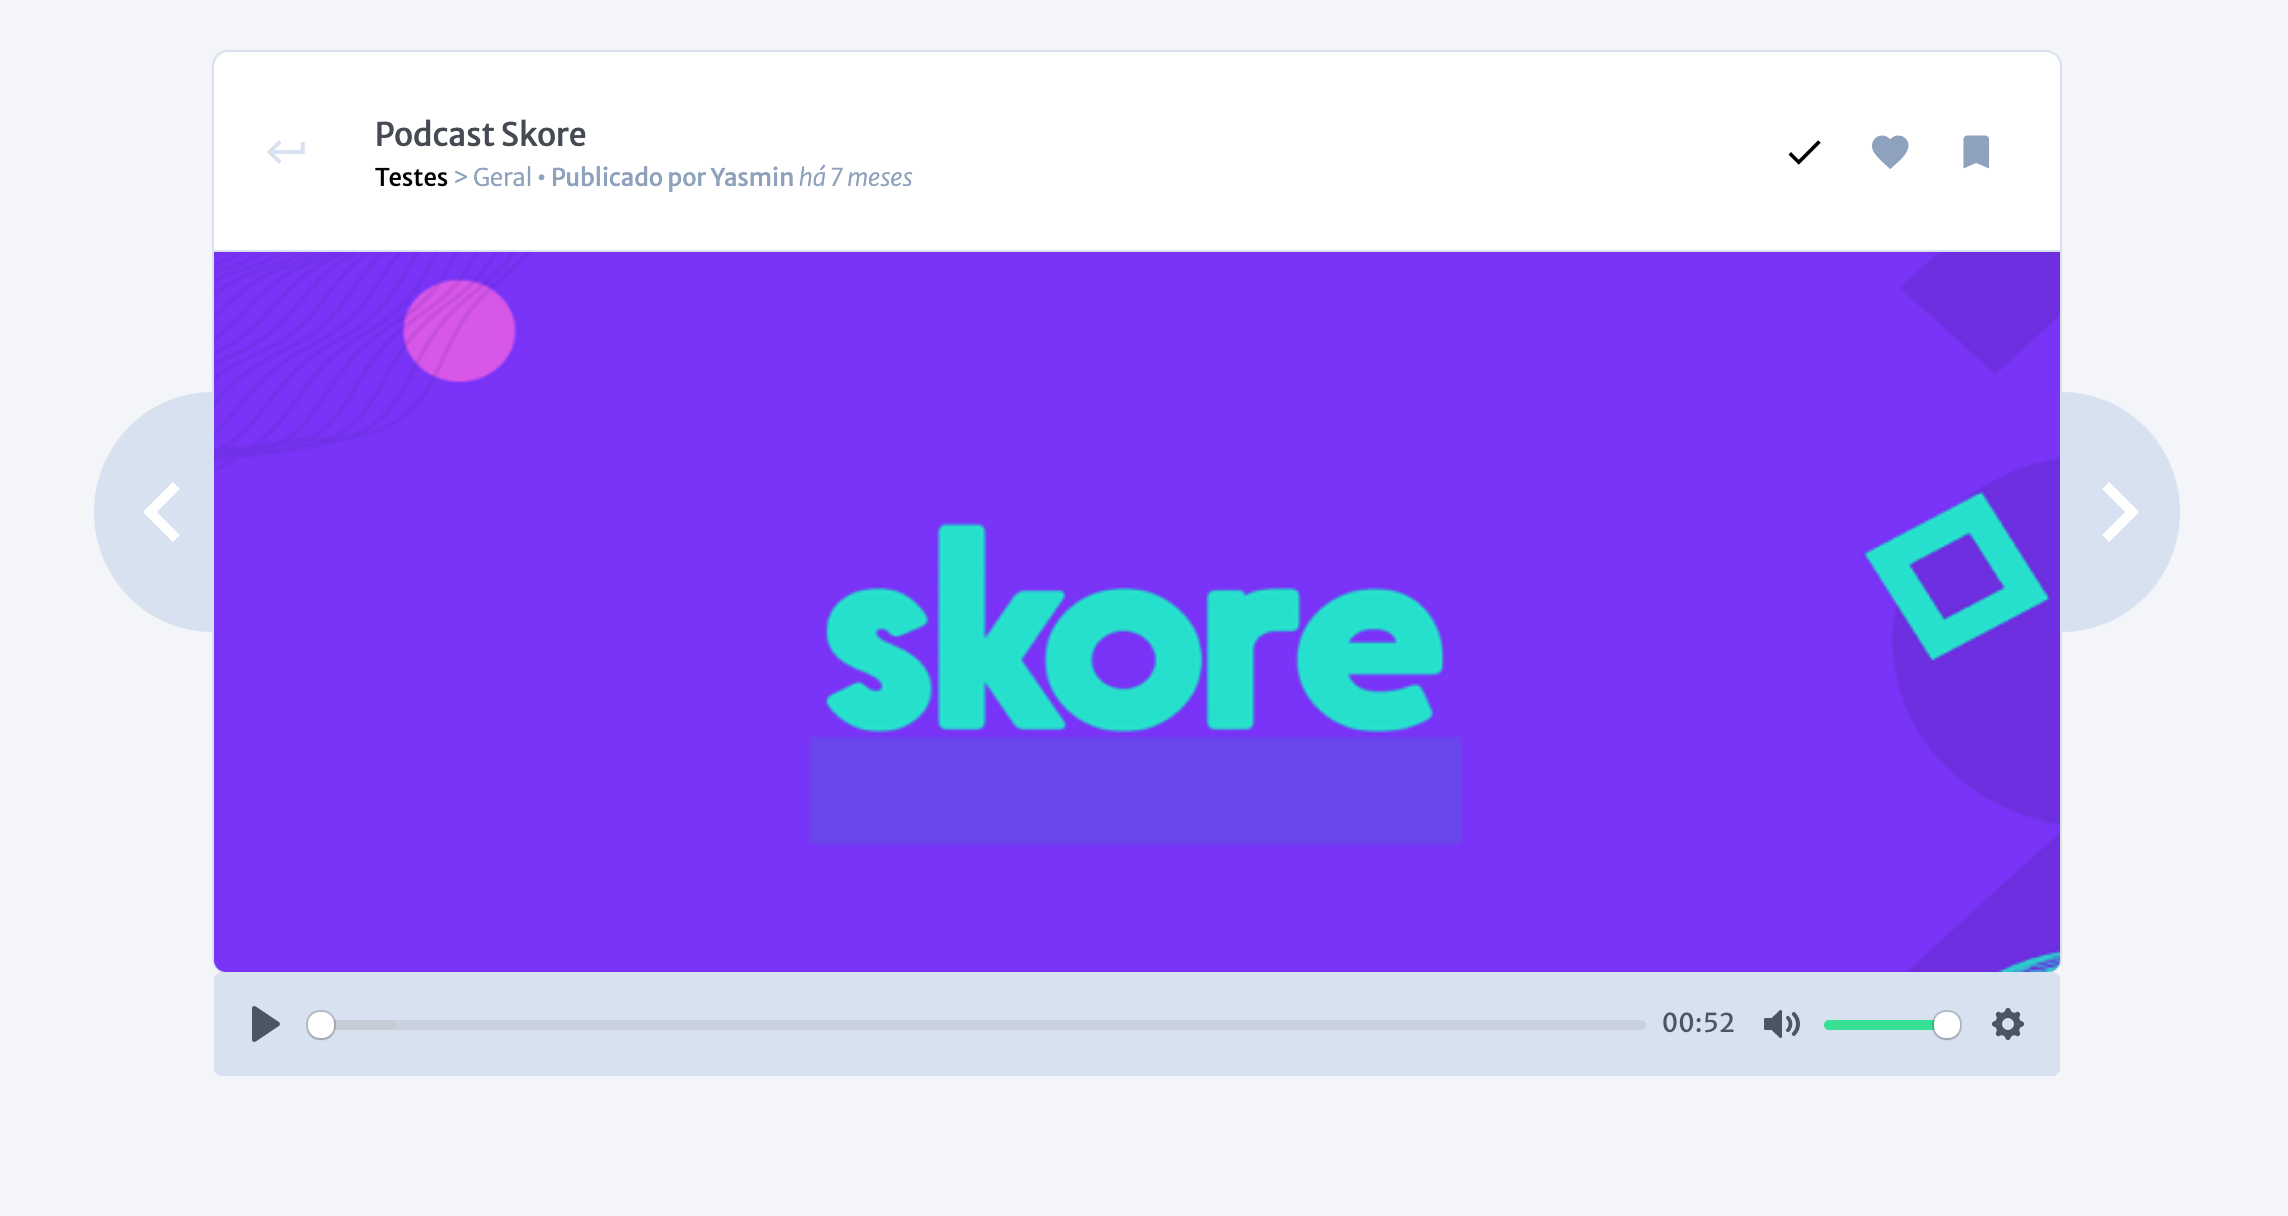Go to next content with right chevron
This screenshot has height=1216, width=2288.
pyautogui.click(x=2120, y=512)
